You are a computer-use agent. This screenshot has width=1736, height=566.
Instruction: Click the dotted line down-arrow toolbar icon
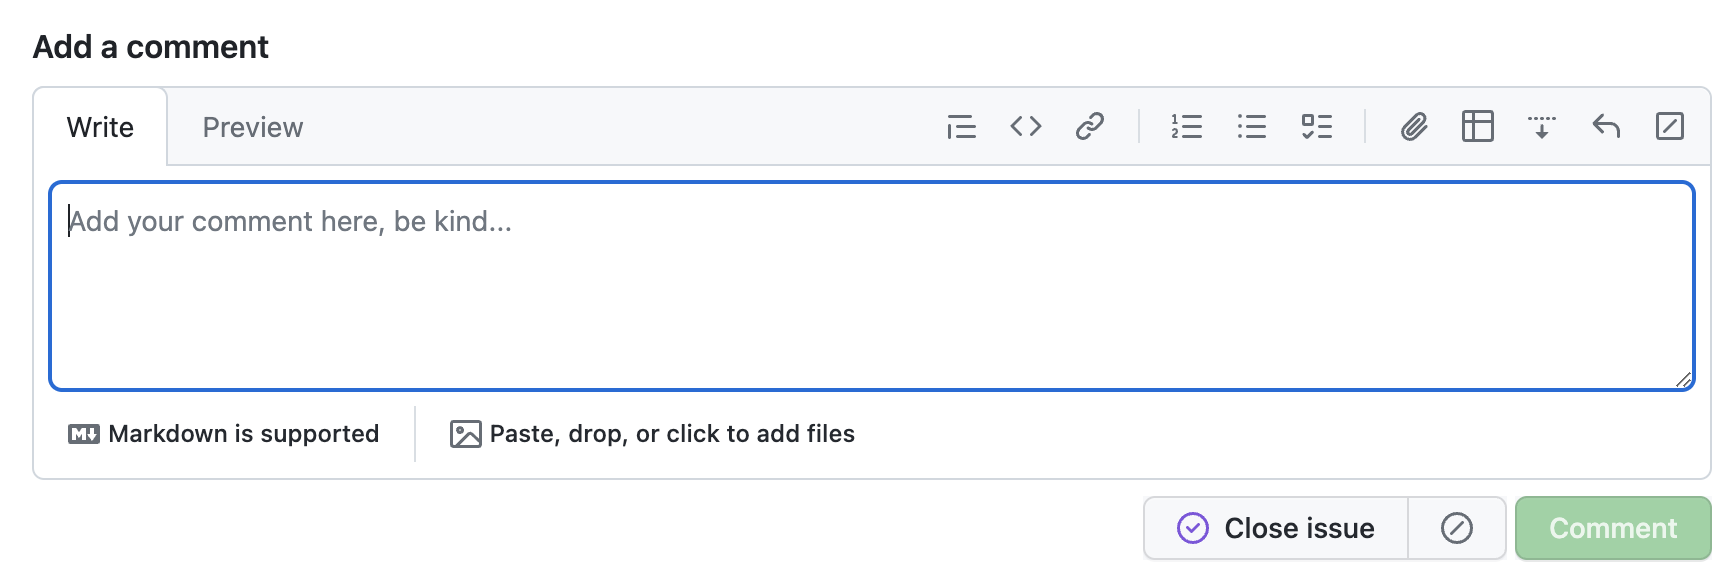pos(1542,127)
